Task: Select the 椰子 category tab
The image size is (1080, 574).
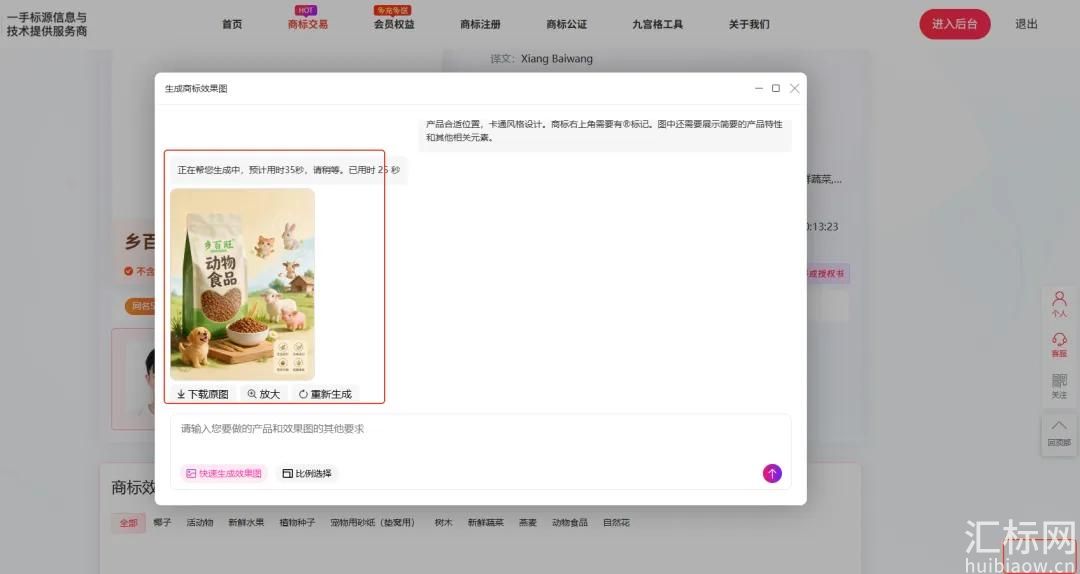Action: point(163,523)
